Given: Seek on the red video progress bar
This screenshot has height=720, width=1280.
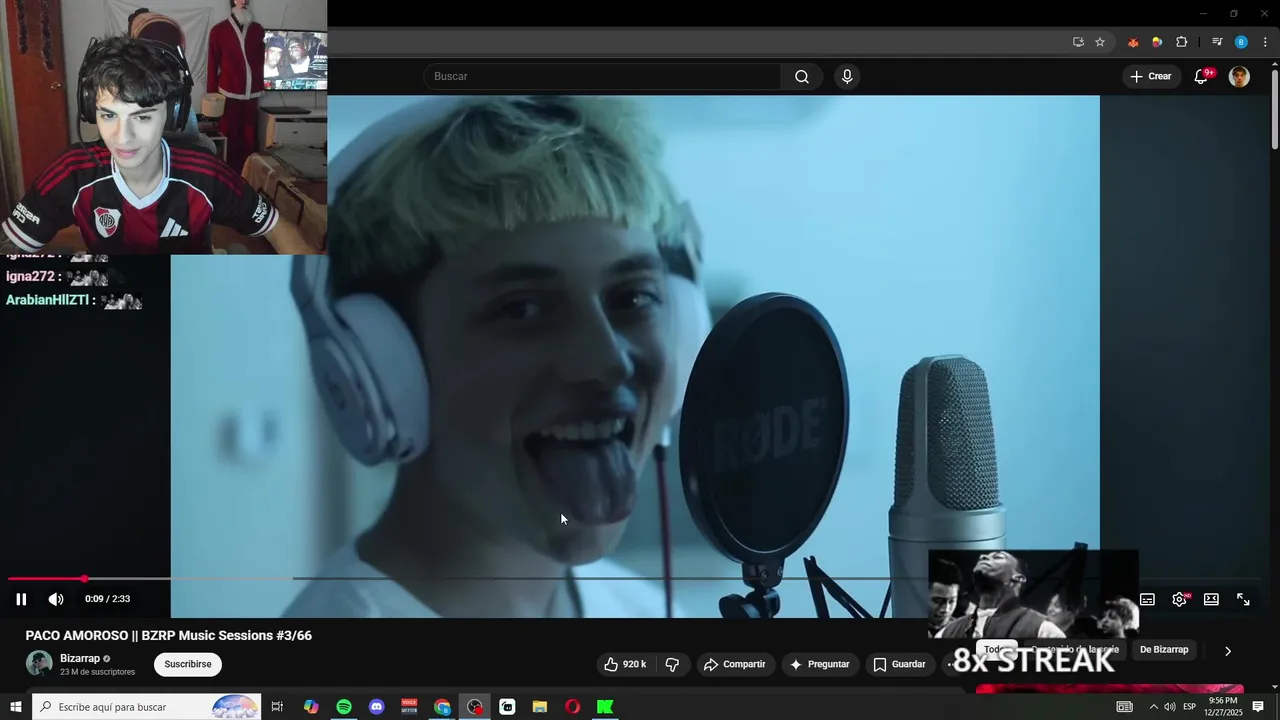Looking at the screenshot, I should (x=46, y=579).
